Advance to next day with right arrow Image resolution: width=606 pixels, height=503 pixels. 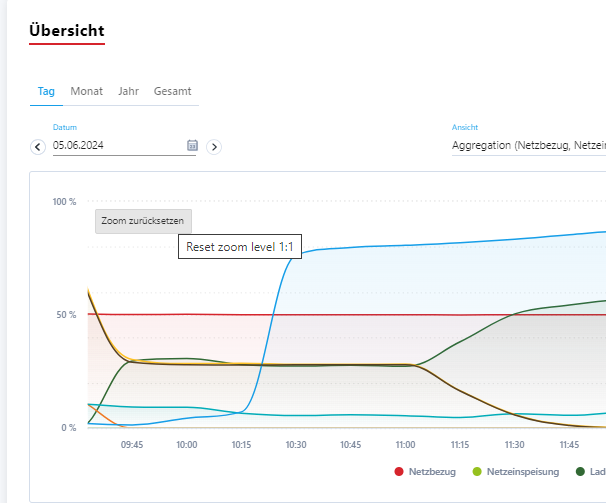[x=213, y=147]
